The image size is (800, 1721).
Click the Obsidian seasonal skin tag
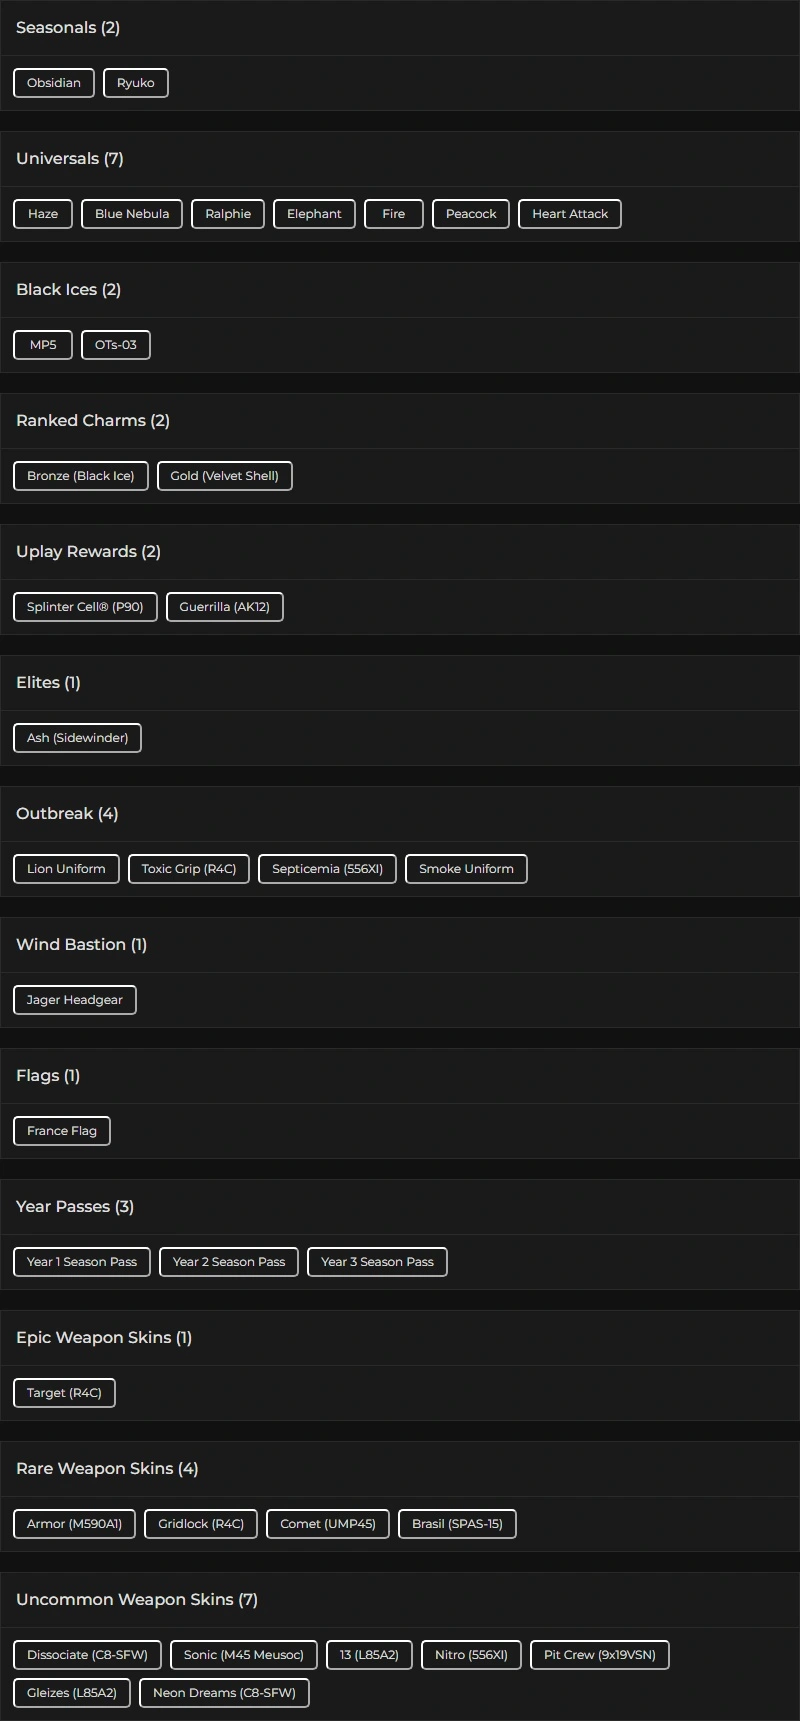[x=54, y=83]
